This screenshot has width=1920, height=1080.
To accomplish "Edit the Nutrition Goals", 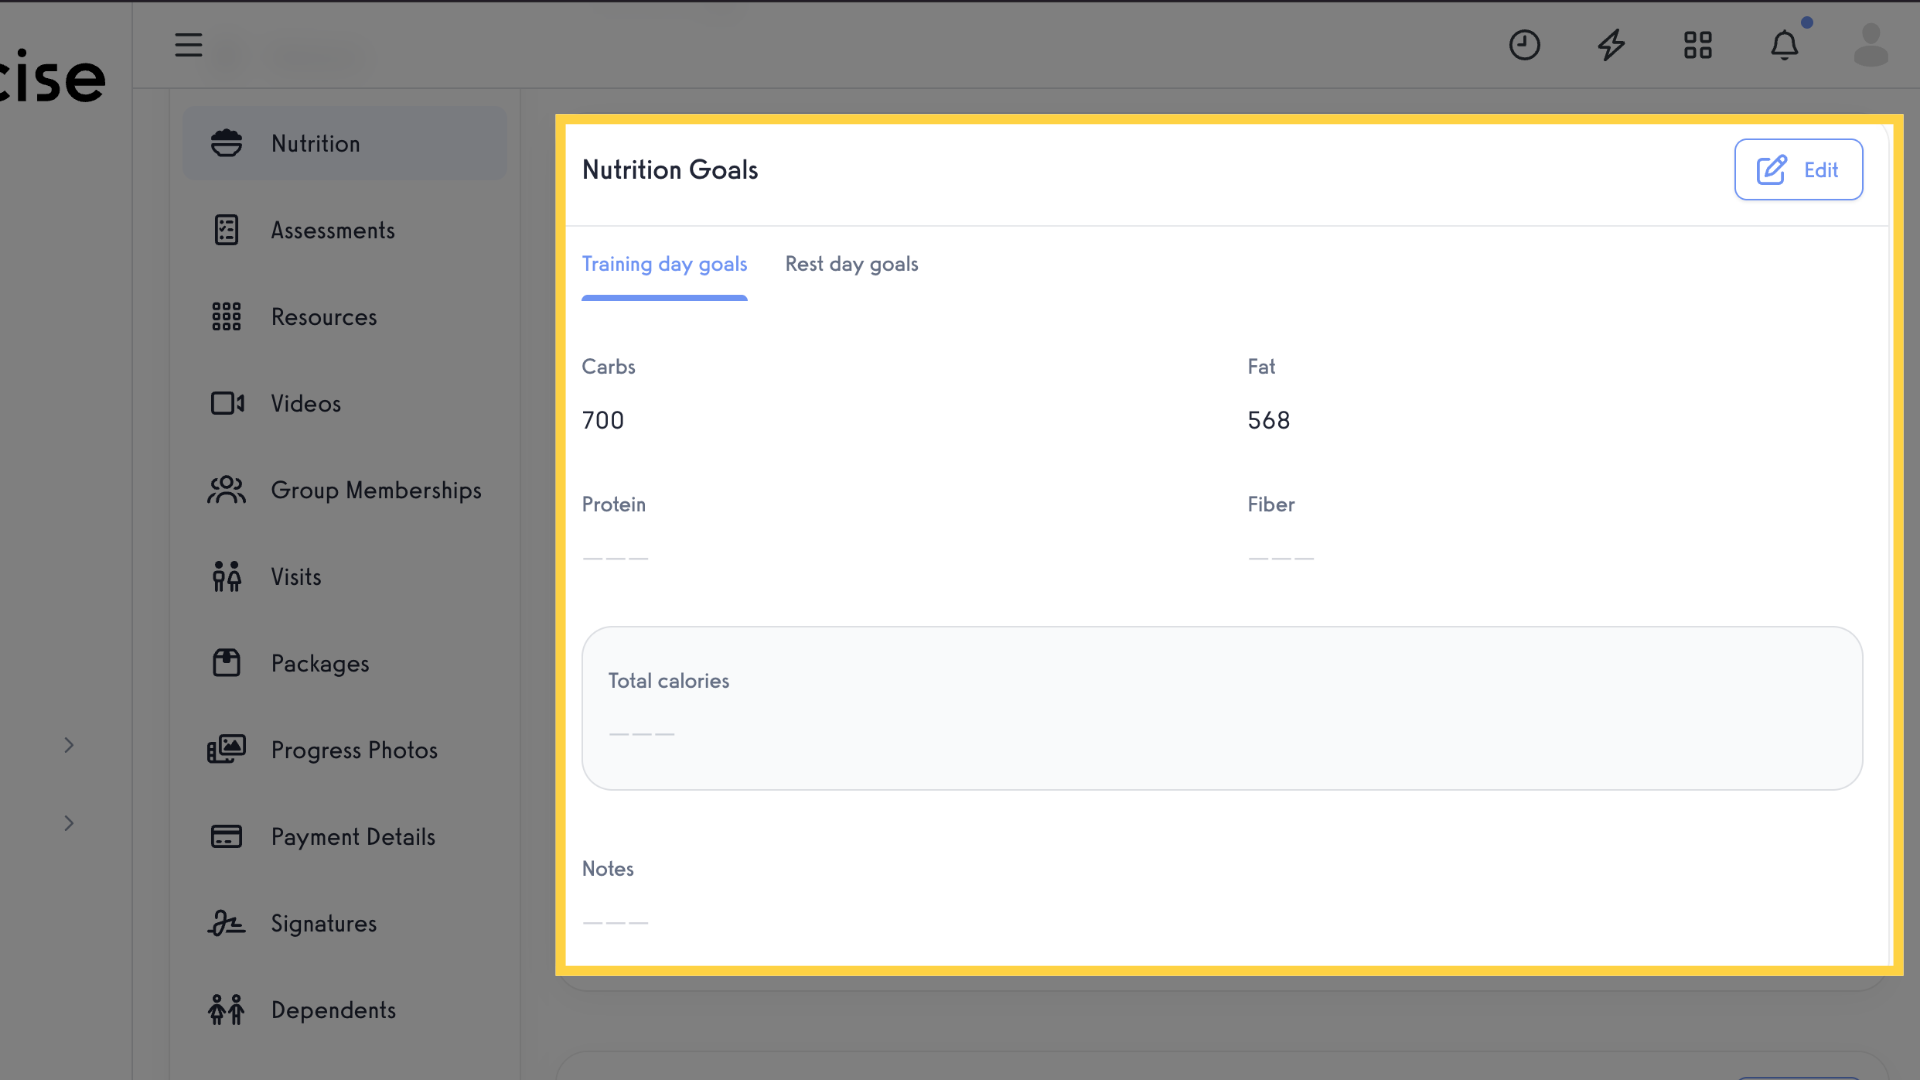I will (x=1798, y=170).
